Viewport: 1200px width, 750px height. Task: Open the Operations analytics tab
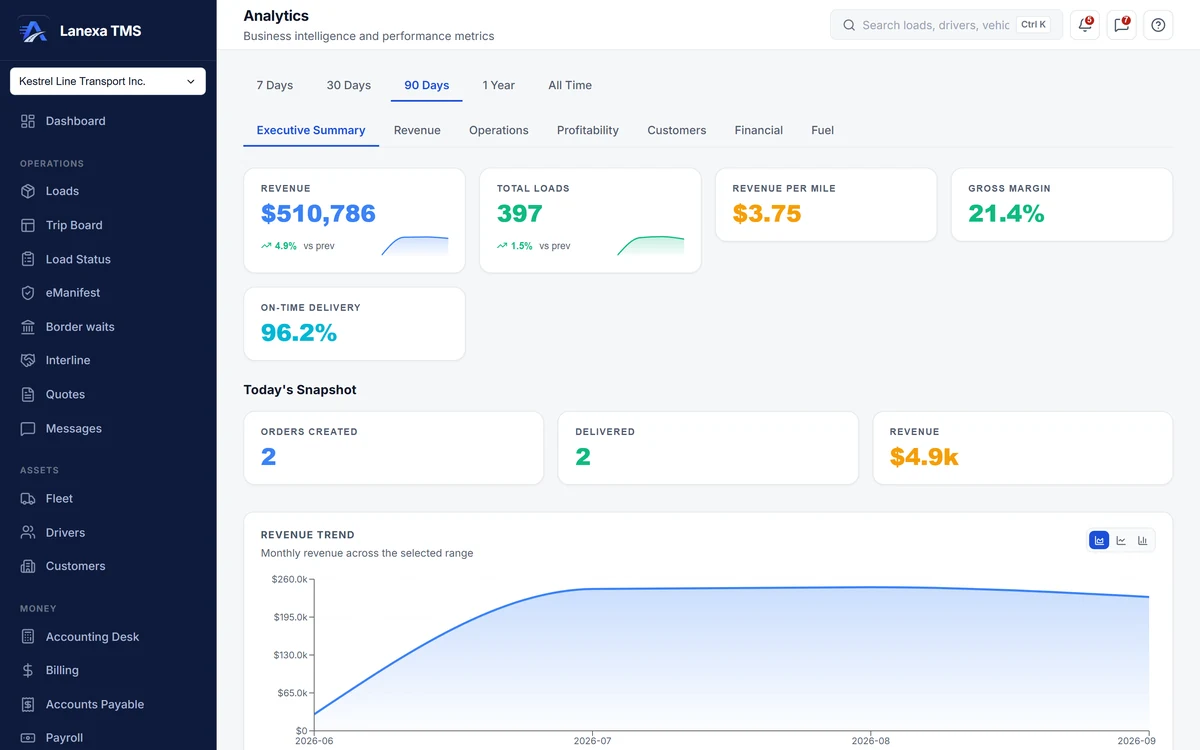[499, 130]
